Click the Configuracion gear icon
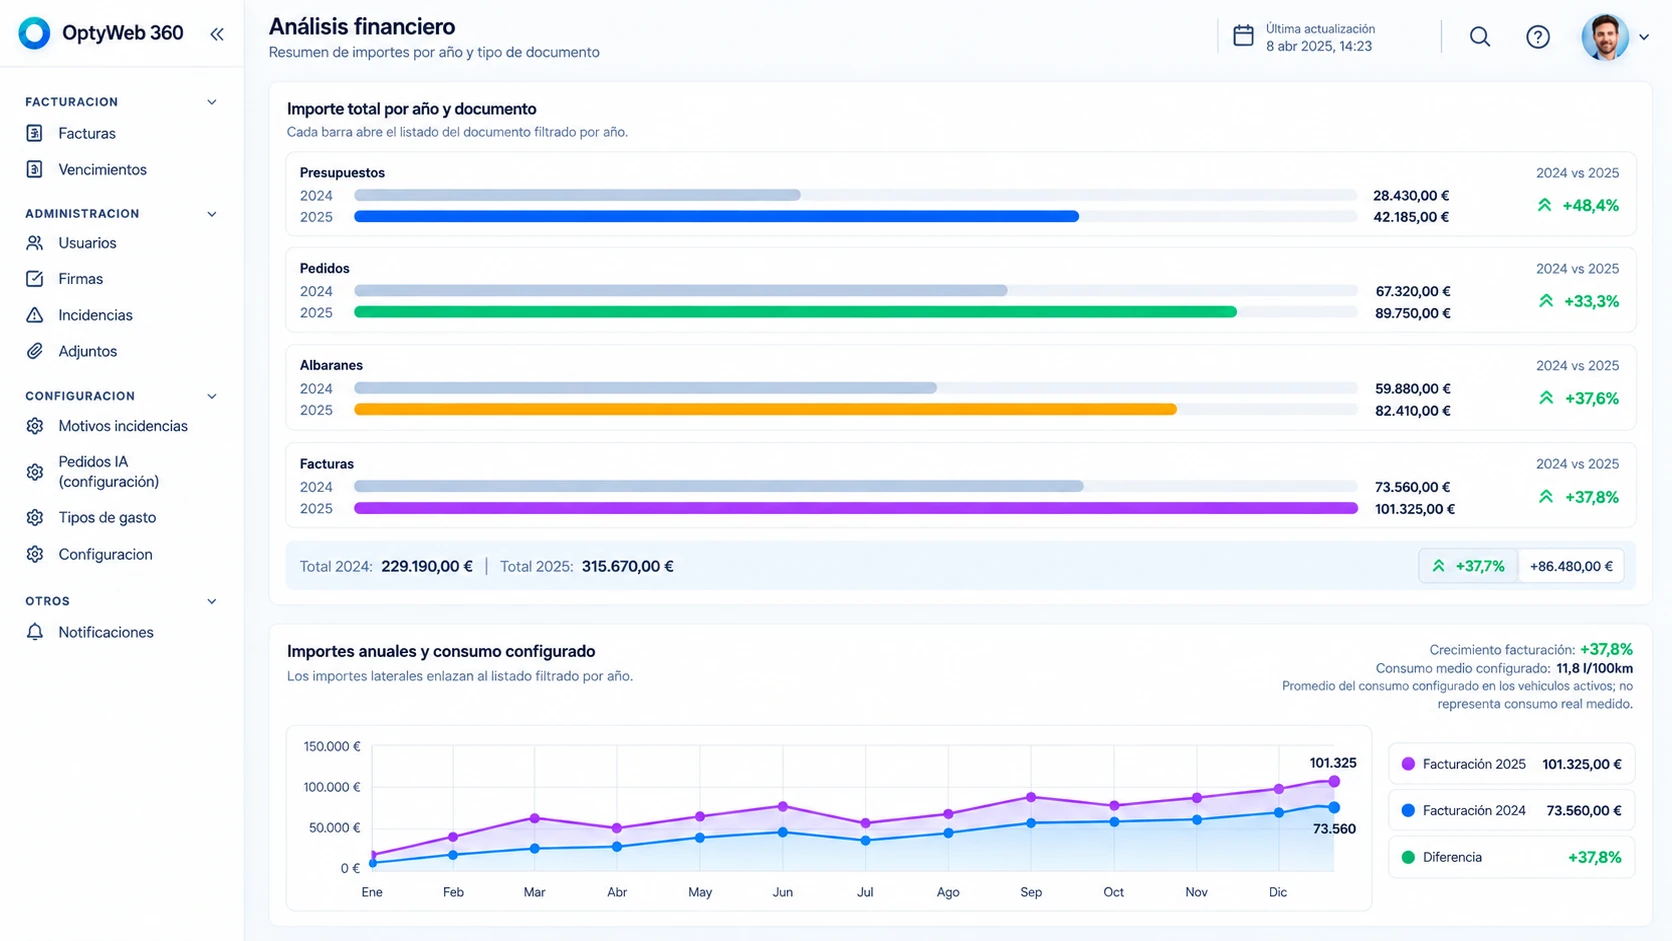 pos(35,554)
